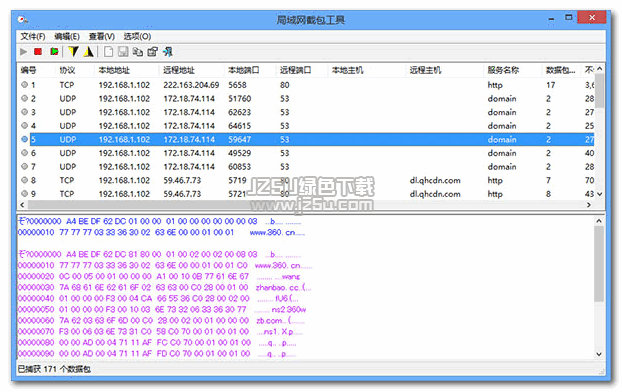
Task: Click the packet list vertical scrollbar thumb
Action: click(x=599, y=90)
